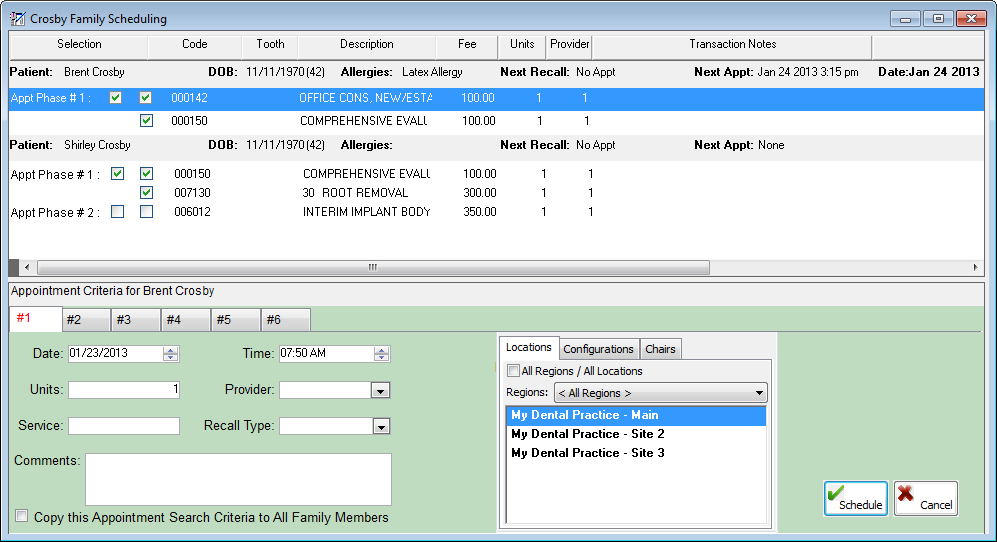This screenshot has width=997, height=542.
Task: Click the Service input field
Action: pyautogui.click(x=124, y=426)
